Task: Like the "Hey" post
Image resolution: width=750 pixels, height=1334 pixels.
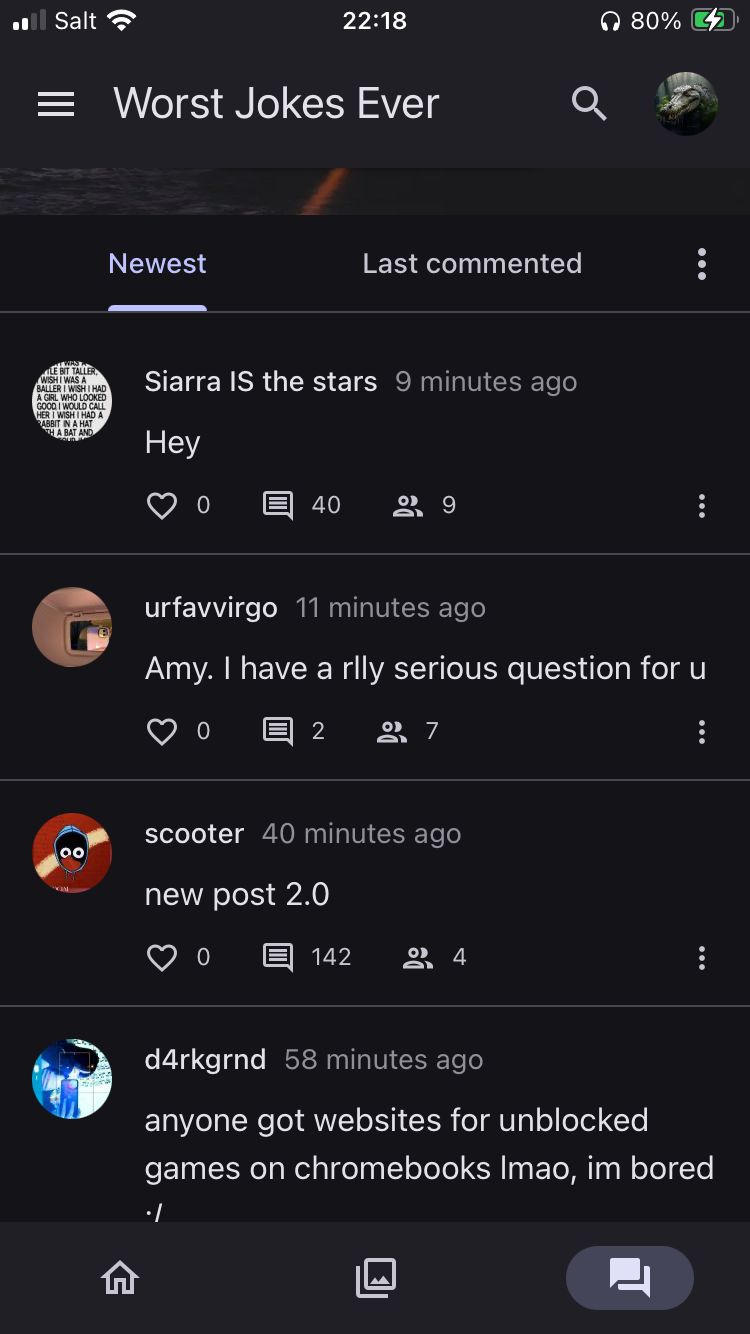Action: 162,505
